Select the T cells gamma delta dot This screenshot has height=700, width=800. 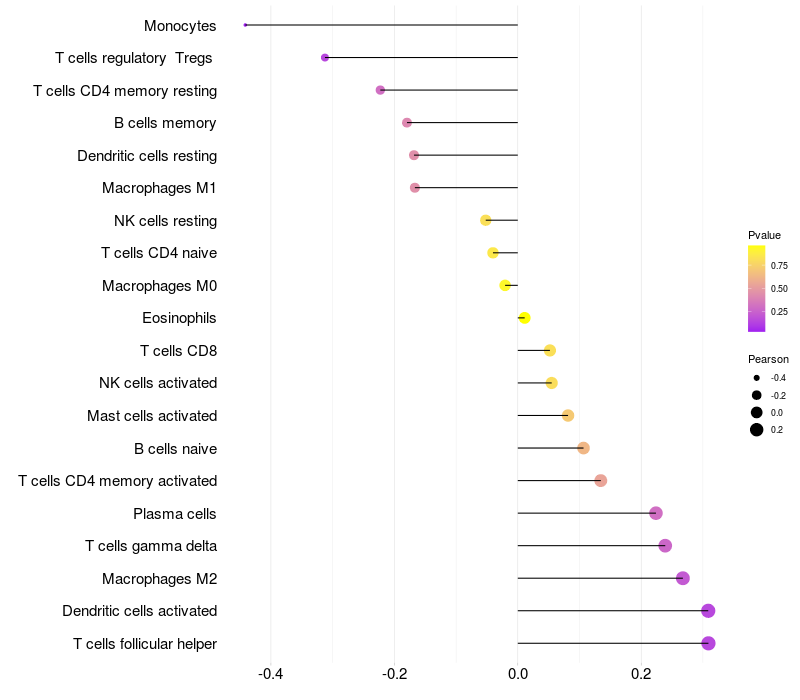tap(665, 546)
